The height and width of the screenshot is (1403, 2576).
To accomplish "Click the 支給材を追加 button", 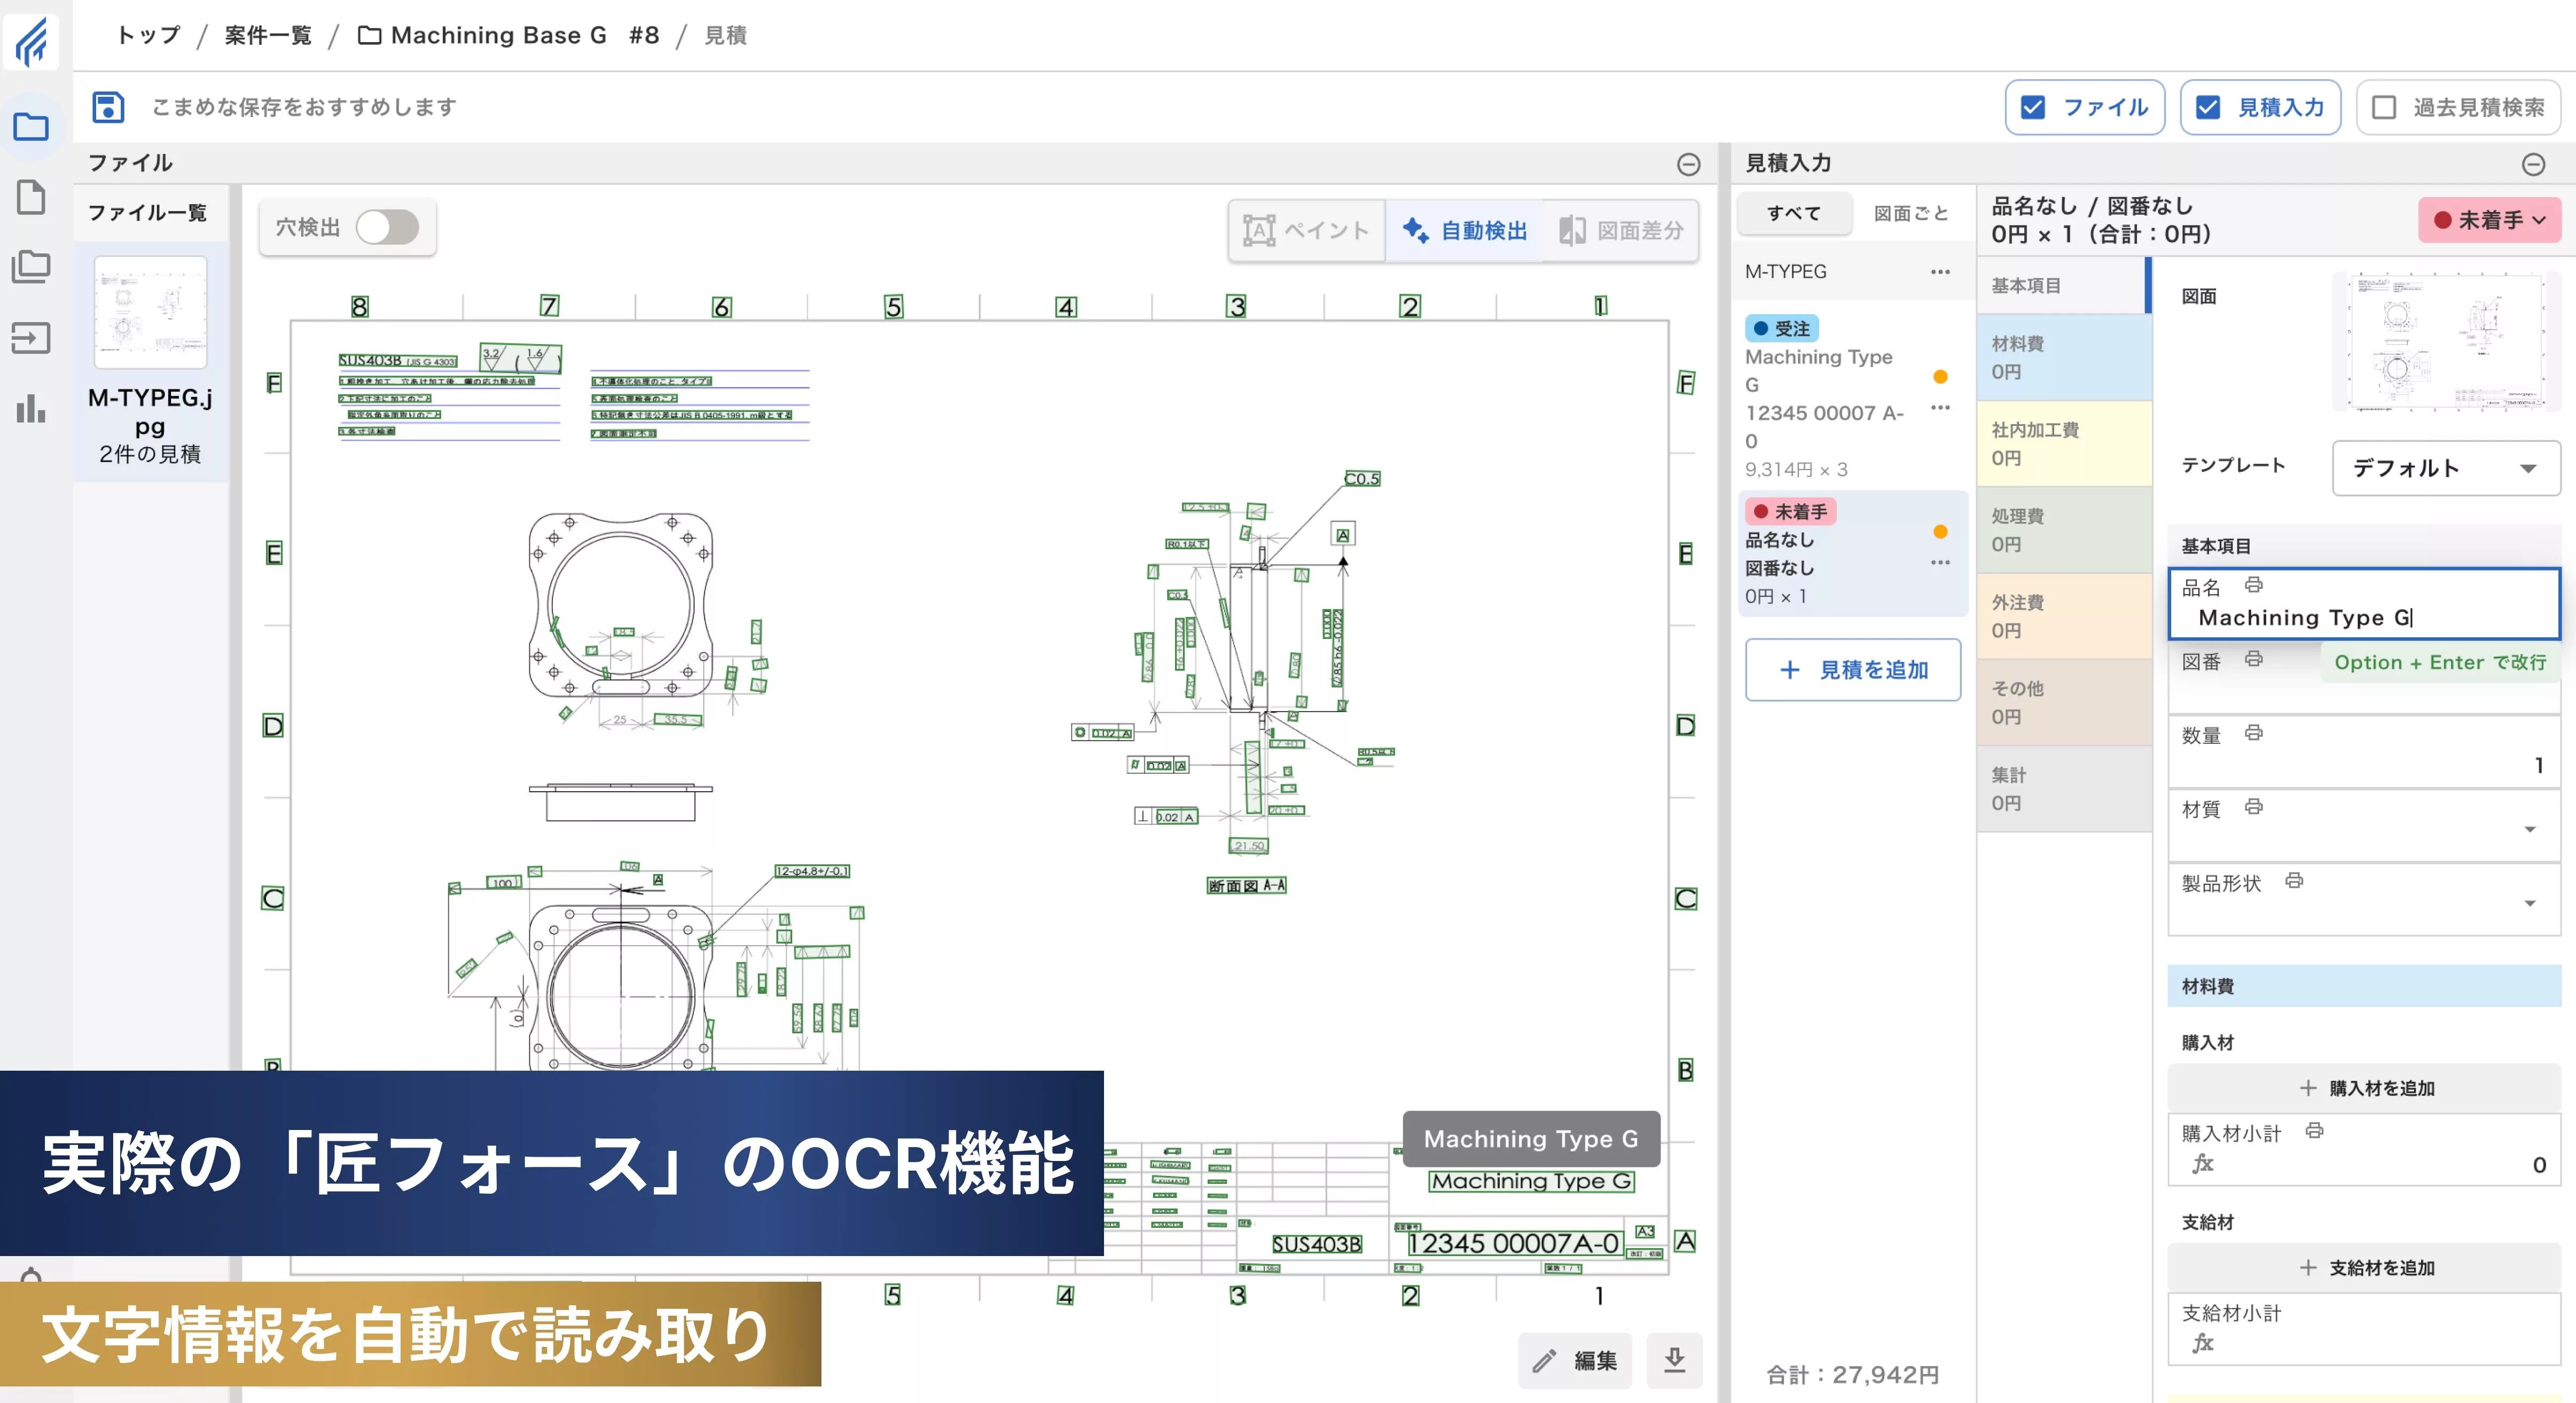I will coord(2364,1268).
